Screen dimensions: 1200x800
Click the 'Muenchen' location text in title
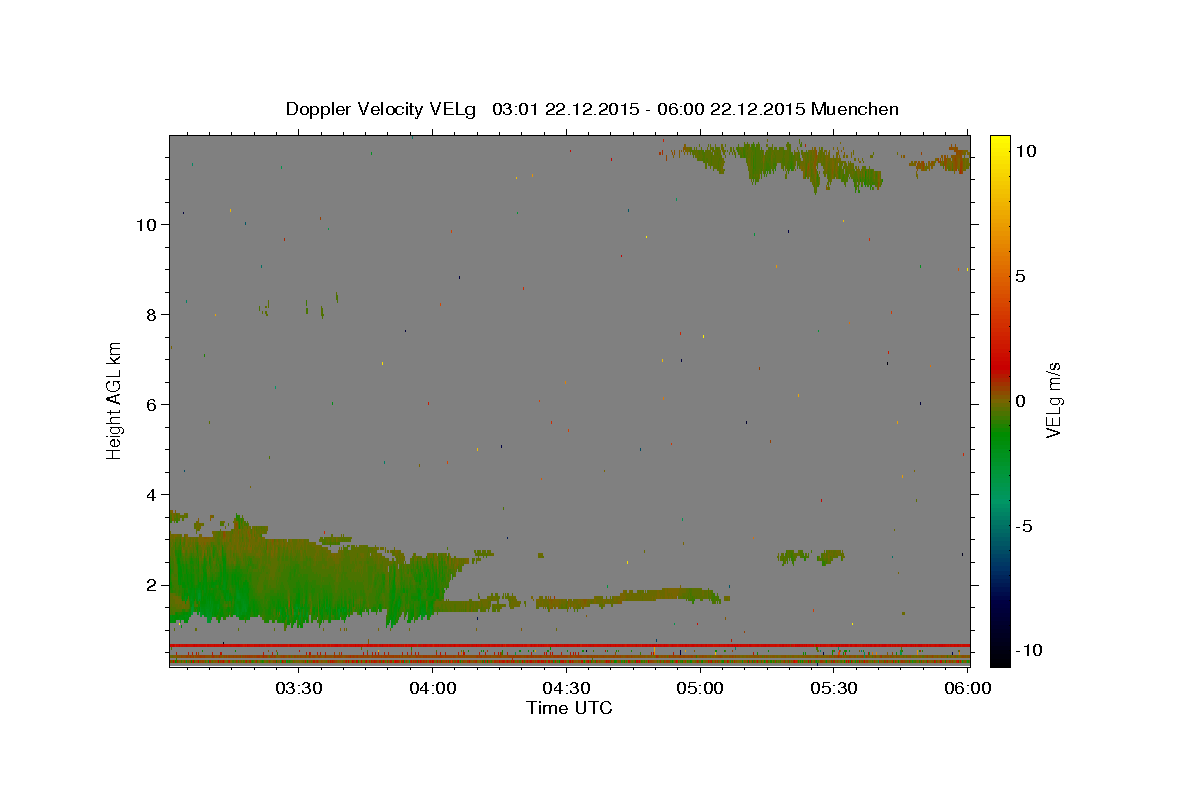coord(855,109)
